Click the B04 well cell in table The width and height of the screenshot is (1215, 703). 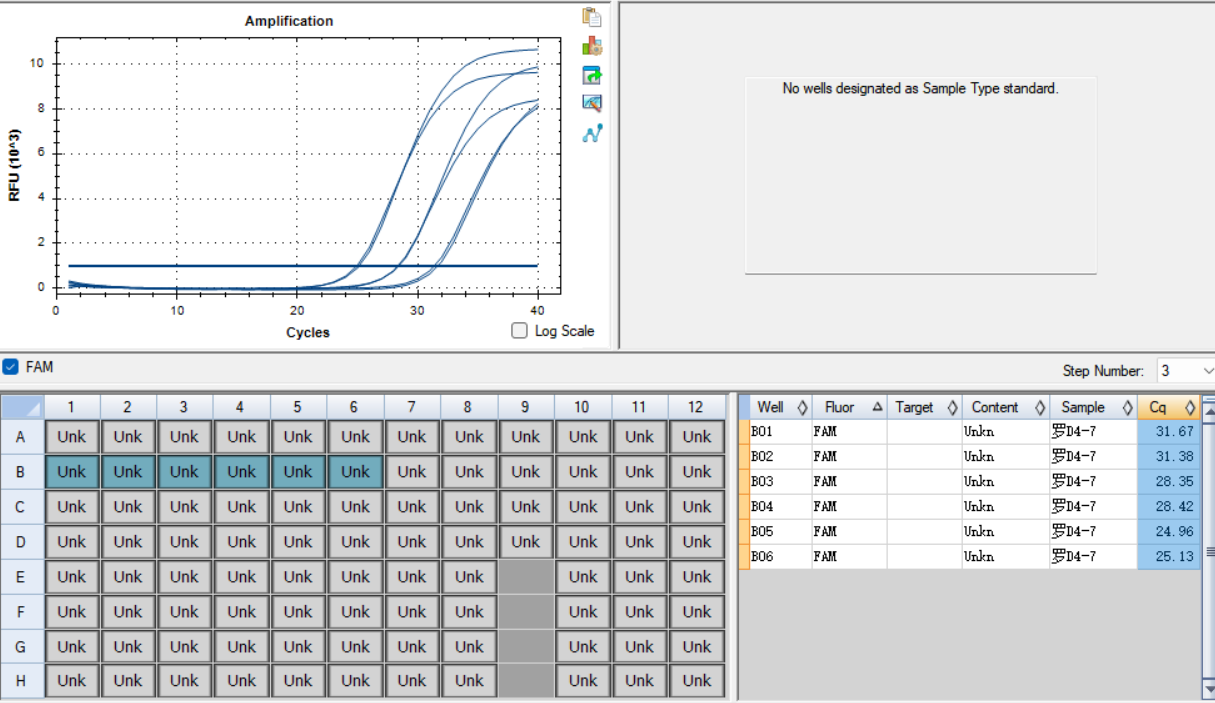point(781,507)
